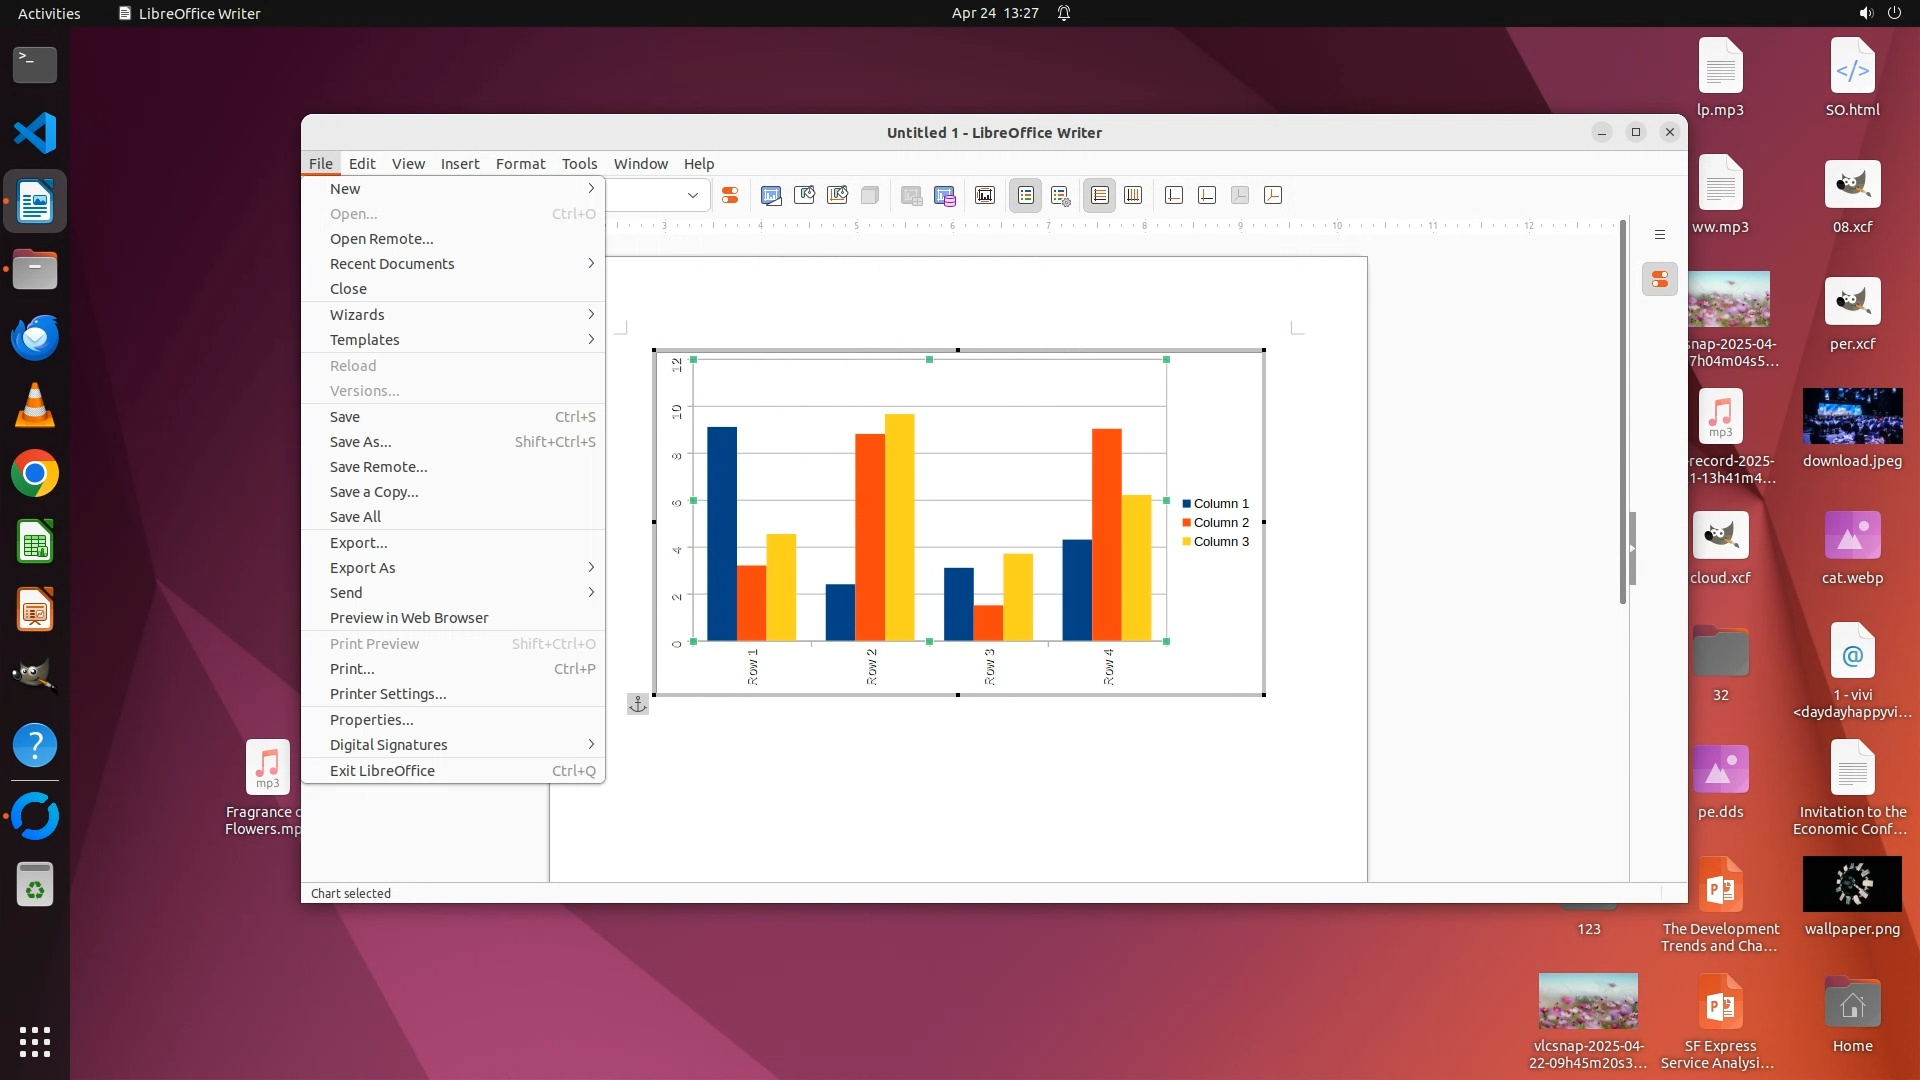Open the Chart Type dialog icon
1920x1080 pixels.
pyautogui.click(x=771, y=196)
